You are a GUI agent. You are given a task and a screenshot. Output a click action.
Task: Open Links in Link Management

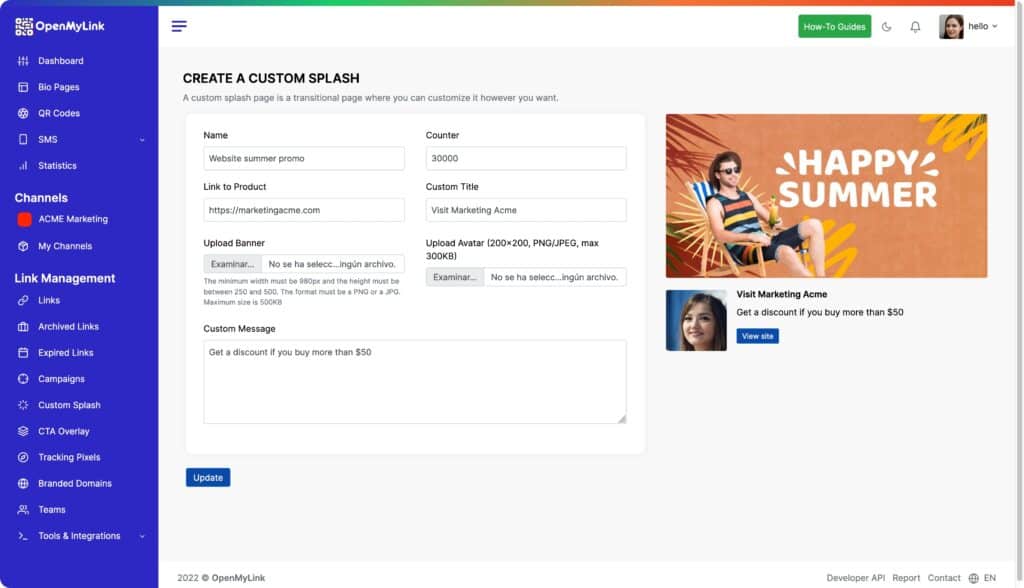(49, 301)
